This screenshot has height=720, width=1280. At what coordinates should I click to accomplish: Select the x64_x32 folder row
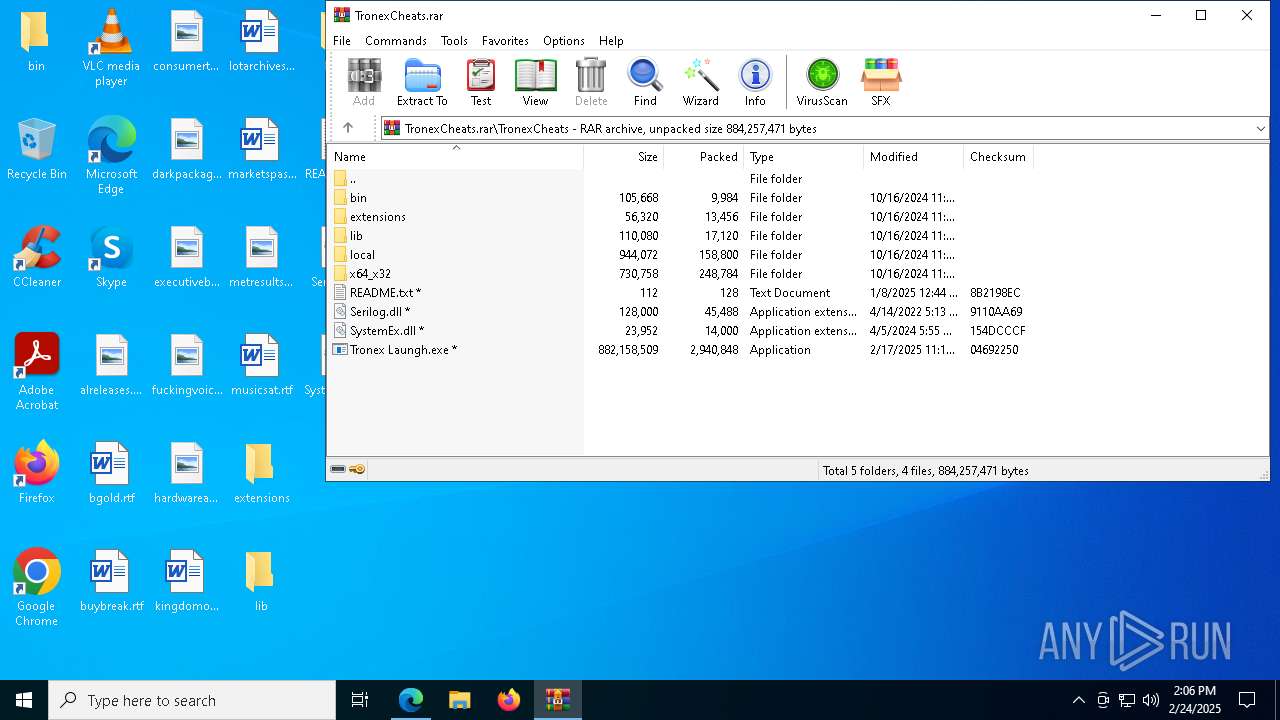click(x=680, y=274)
